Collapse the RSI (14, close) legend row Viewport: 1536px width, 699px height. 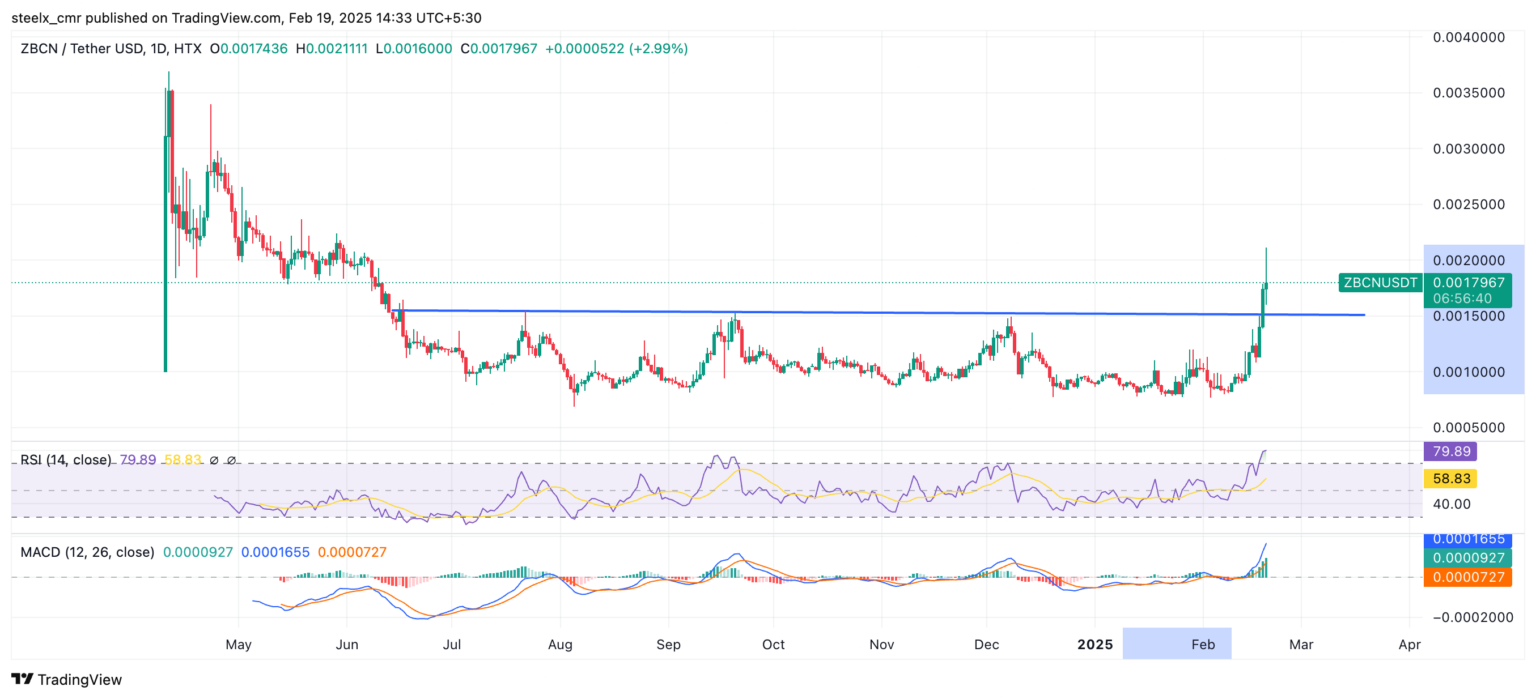coord(65,460)
